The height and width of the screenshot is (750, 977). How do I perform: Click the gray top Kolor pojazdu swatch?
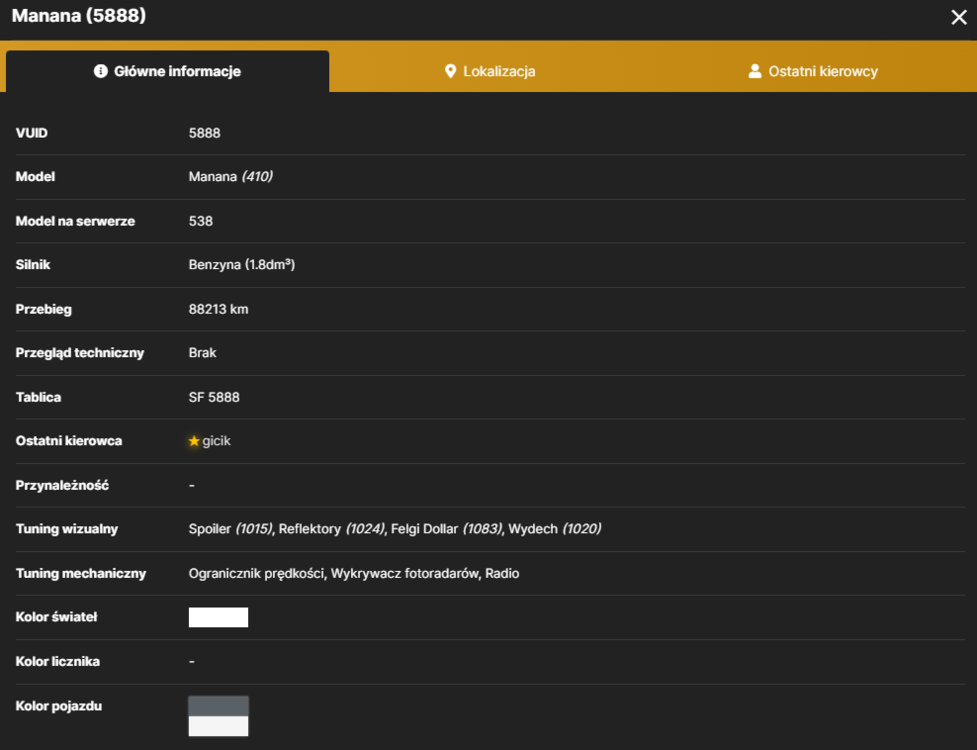(218, 706)
